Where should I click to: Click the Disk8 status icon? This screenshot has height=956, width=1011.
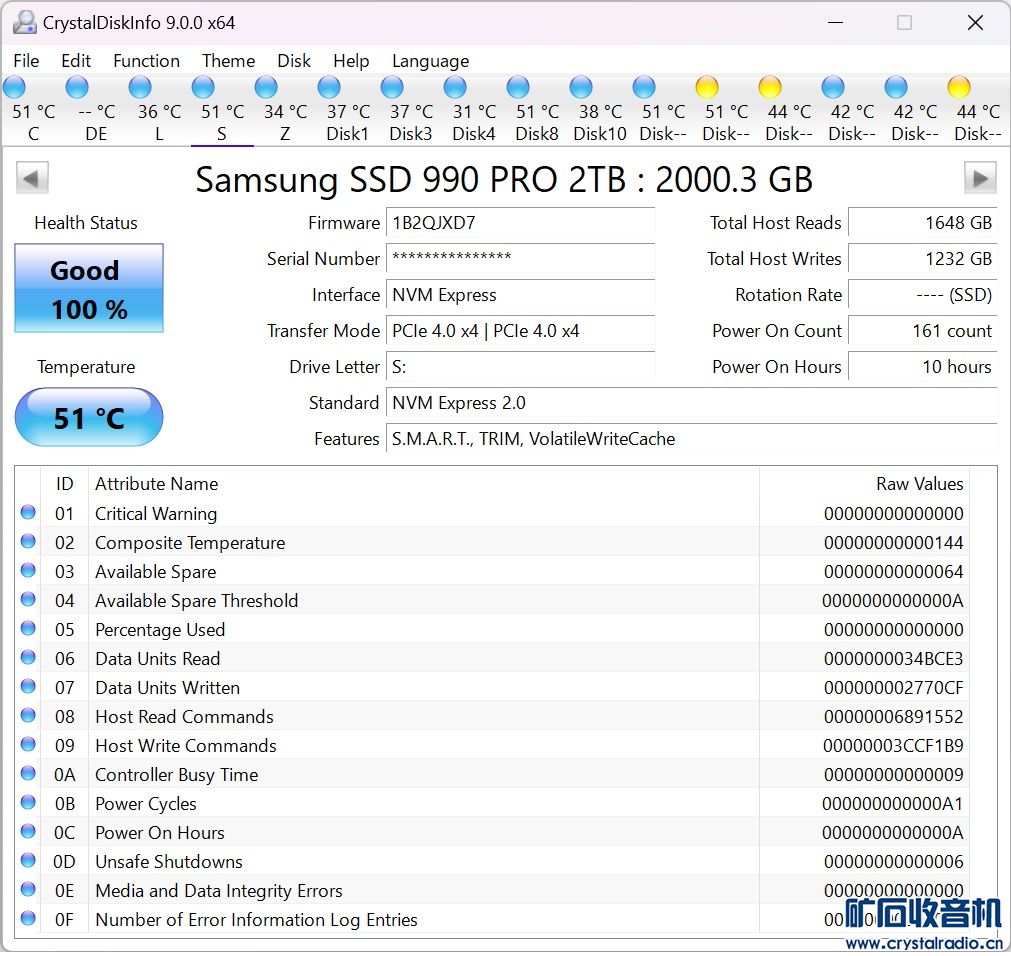coord(518,88)
